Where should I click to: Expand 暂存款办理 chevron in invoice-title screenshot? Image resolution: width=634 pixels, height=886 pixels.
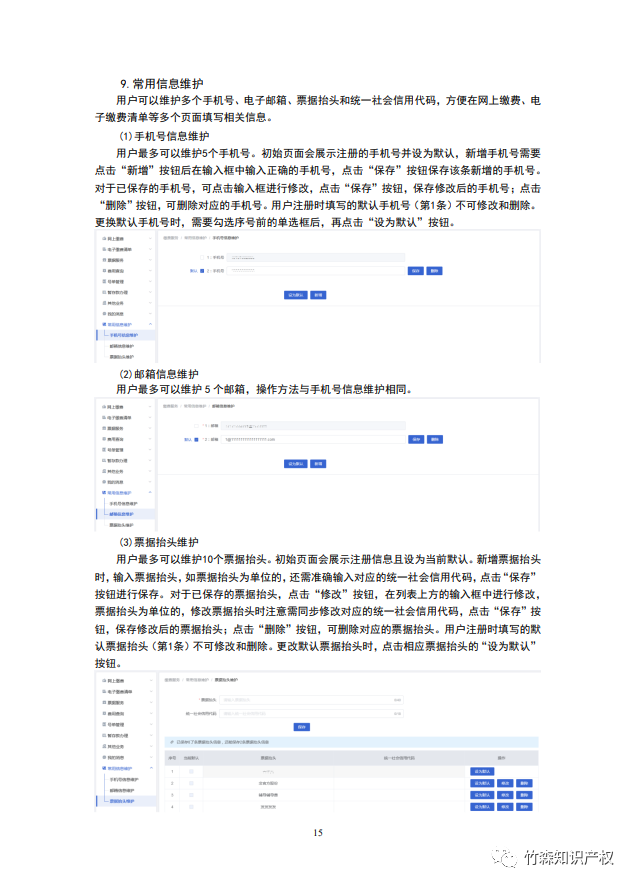point(151,736)
